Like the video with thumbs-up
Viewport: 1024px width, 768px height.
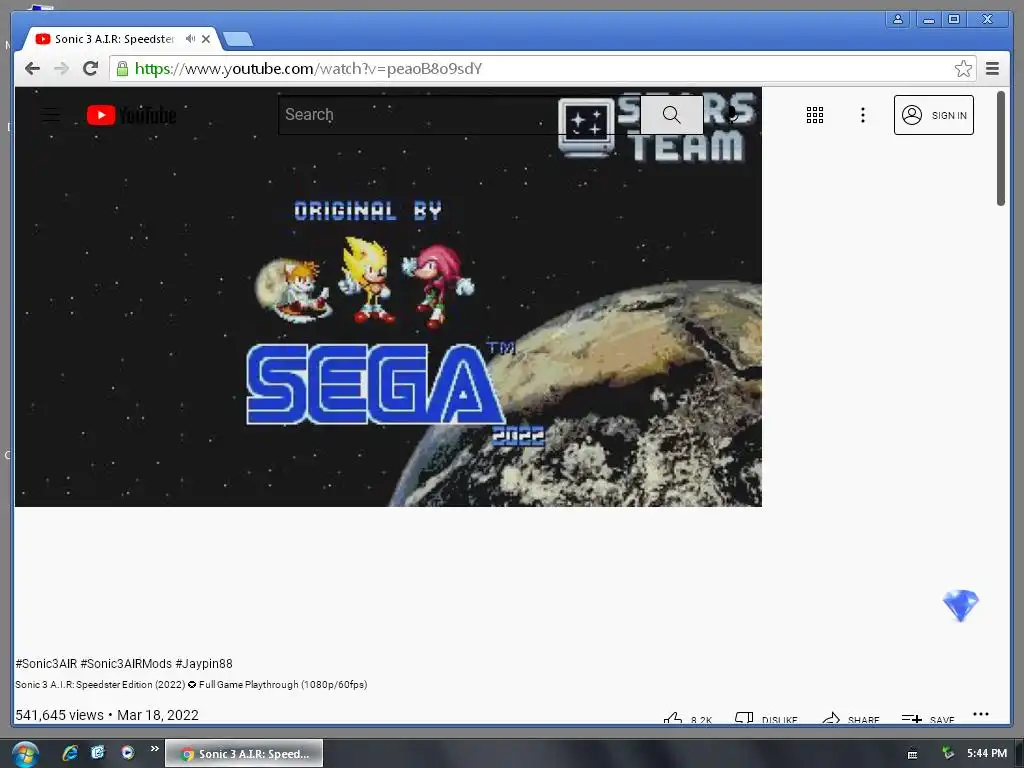[x=688, y=719]
